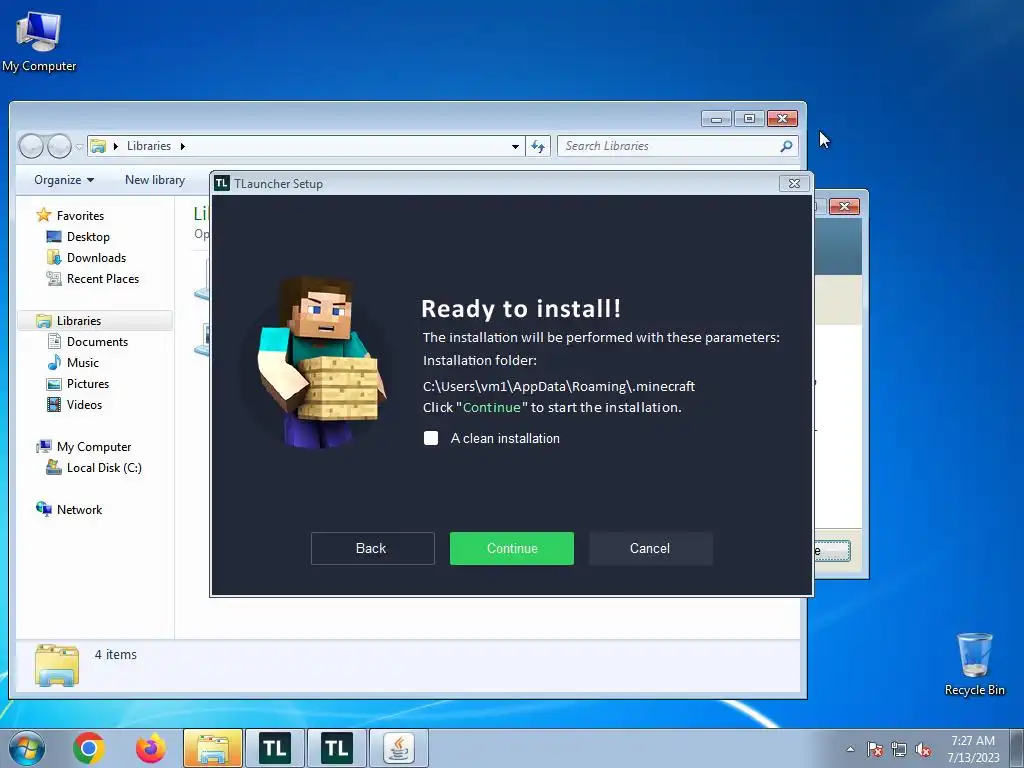The image size is (1024, 768).
Task: Show hidden tray icons arrow
Action: [x=850, y=749]
